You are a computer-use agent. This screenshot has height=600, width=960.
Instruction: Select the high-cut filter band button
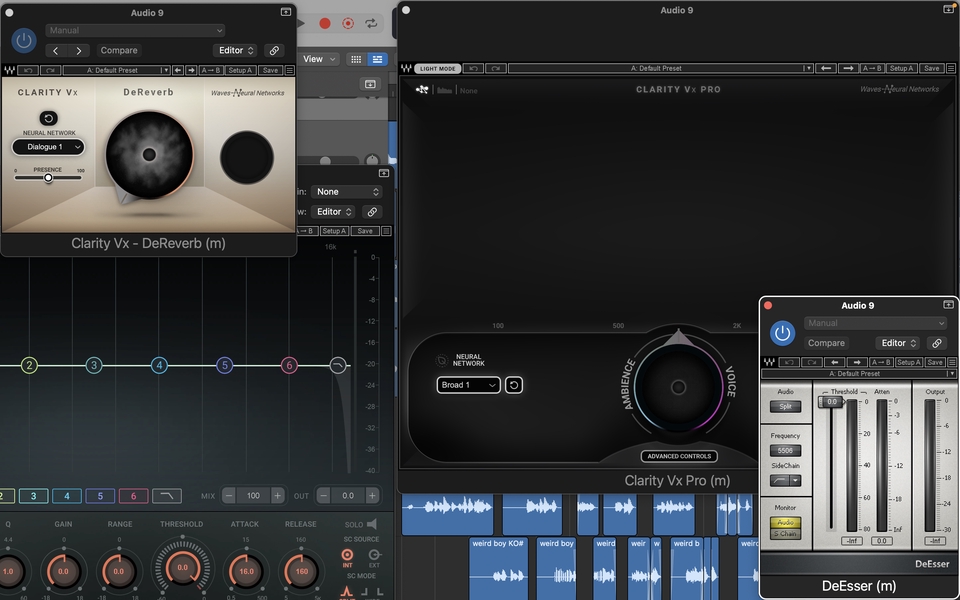tap(166, 496)
